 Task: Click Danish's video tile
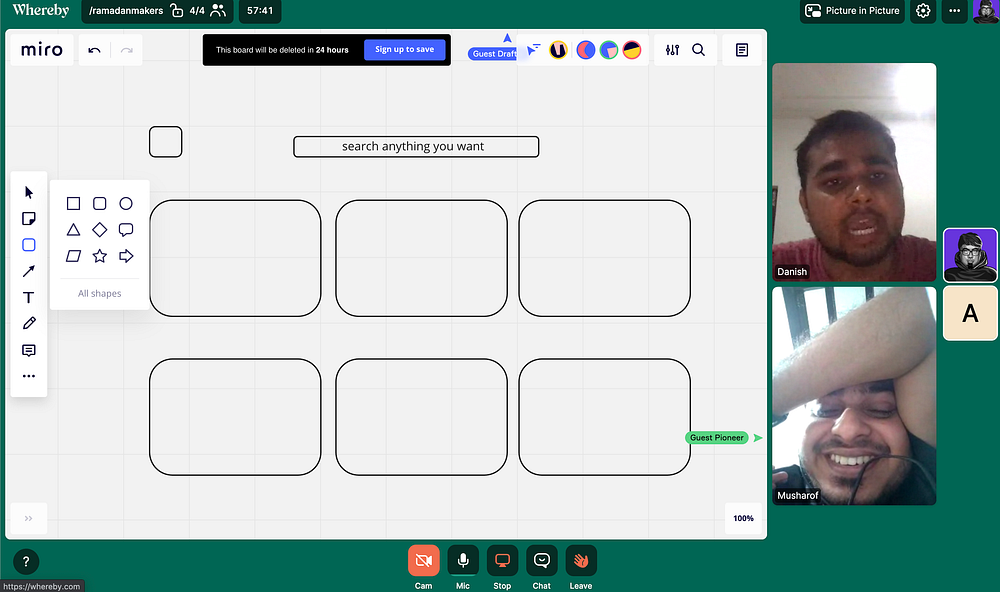click(855, 172)
